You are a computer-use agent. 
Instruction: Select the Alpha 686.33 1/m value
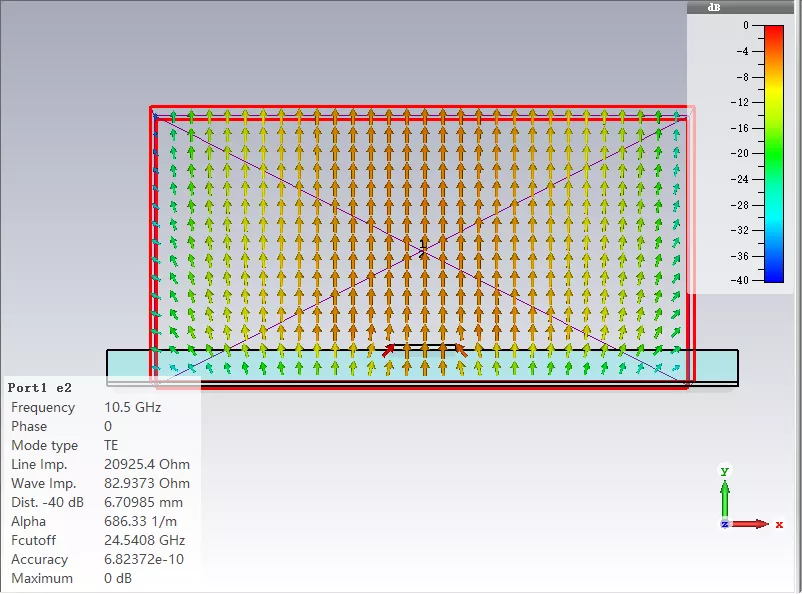tap(140, 521)
